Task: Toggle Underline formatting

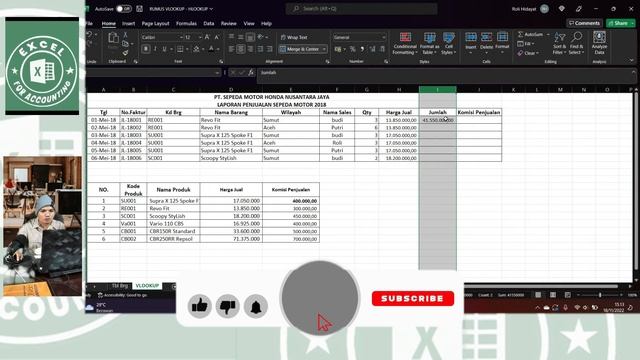Action: (x=164, y=49)
